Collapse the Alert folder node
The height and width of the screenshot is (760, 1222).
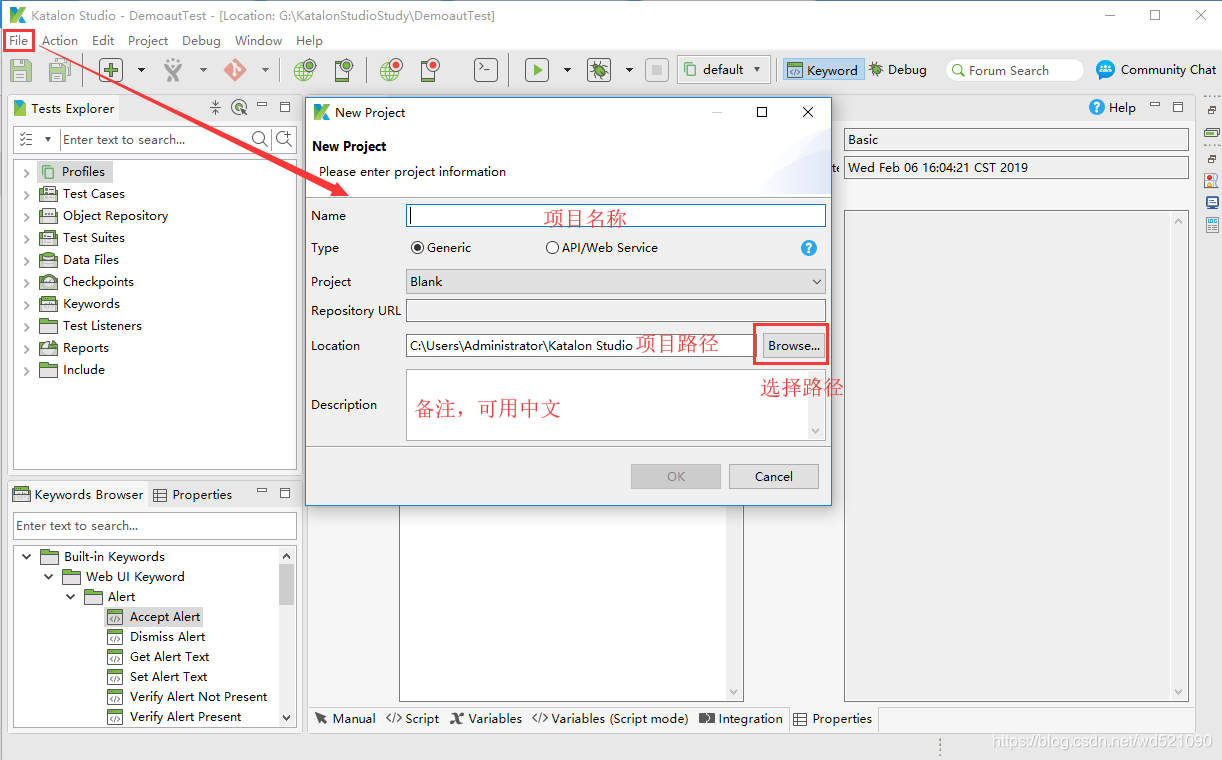pos(71,597)
